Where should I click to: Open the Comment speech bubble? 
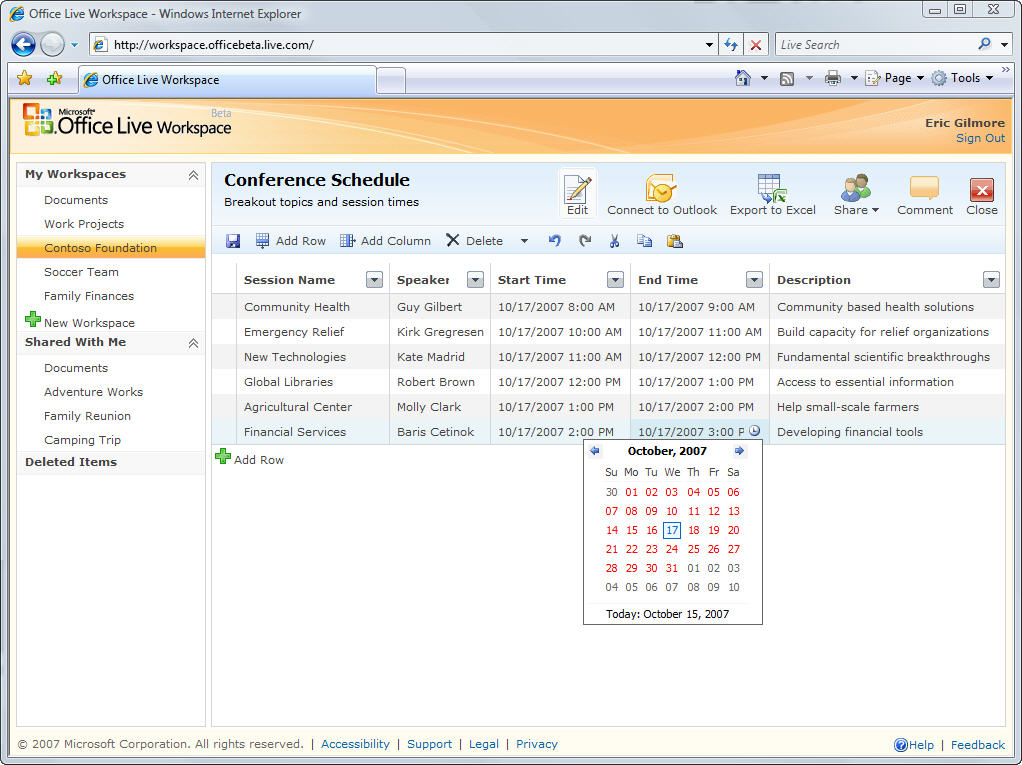pyautogui.click(x=924, y=195)
